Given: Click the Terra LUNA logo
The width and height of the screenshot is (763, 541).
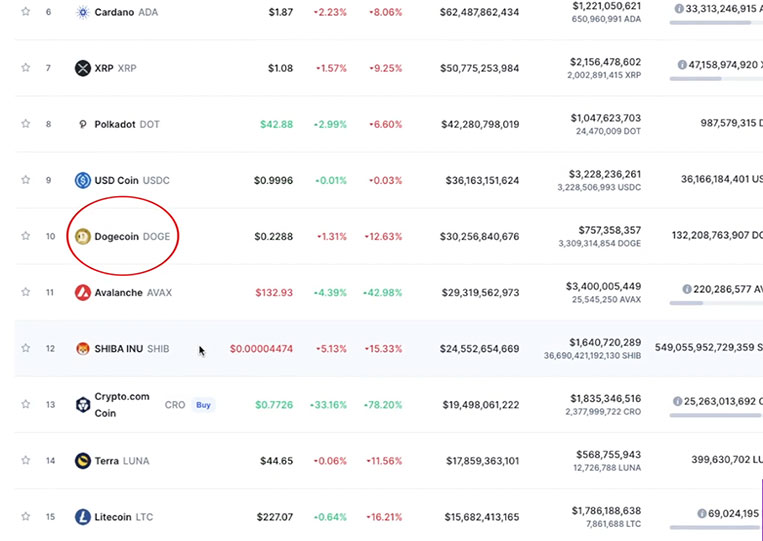Looking at the screenshot, I should point(83,461).
